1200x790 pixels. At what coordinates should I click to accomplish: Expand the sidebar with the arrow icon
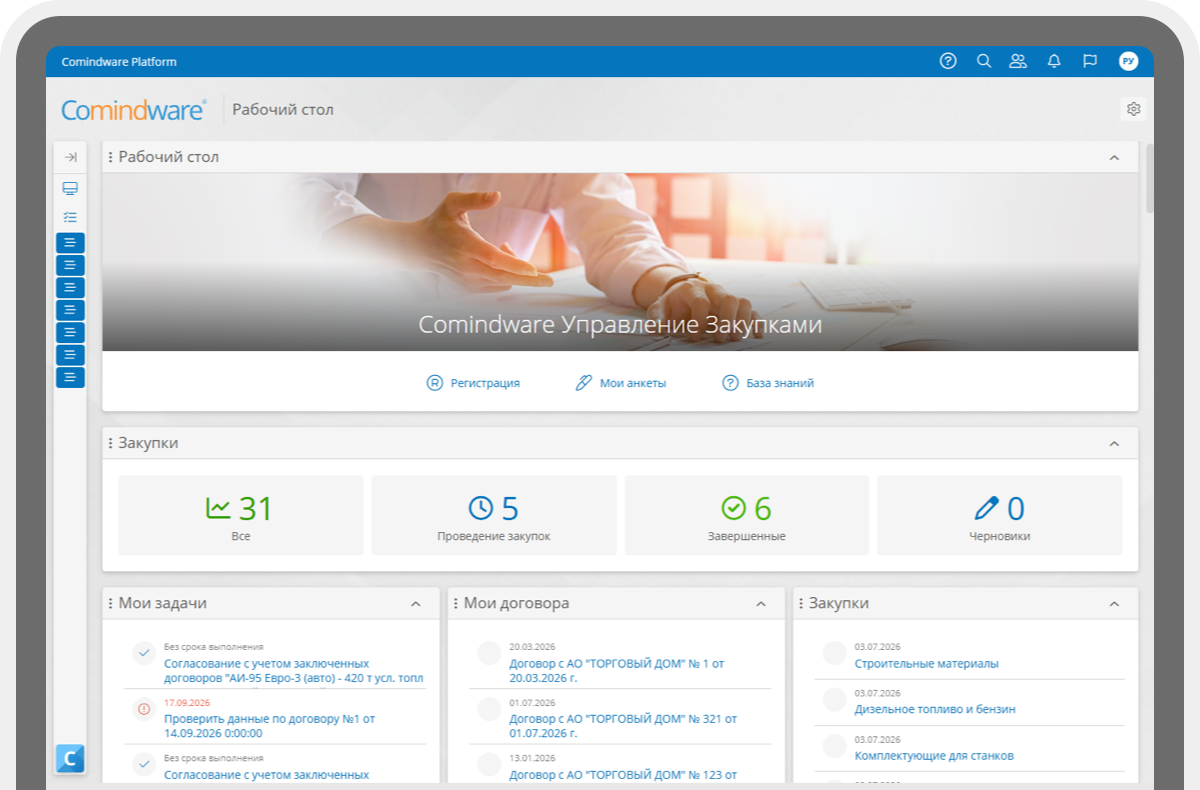(70, 157)
